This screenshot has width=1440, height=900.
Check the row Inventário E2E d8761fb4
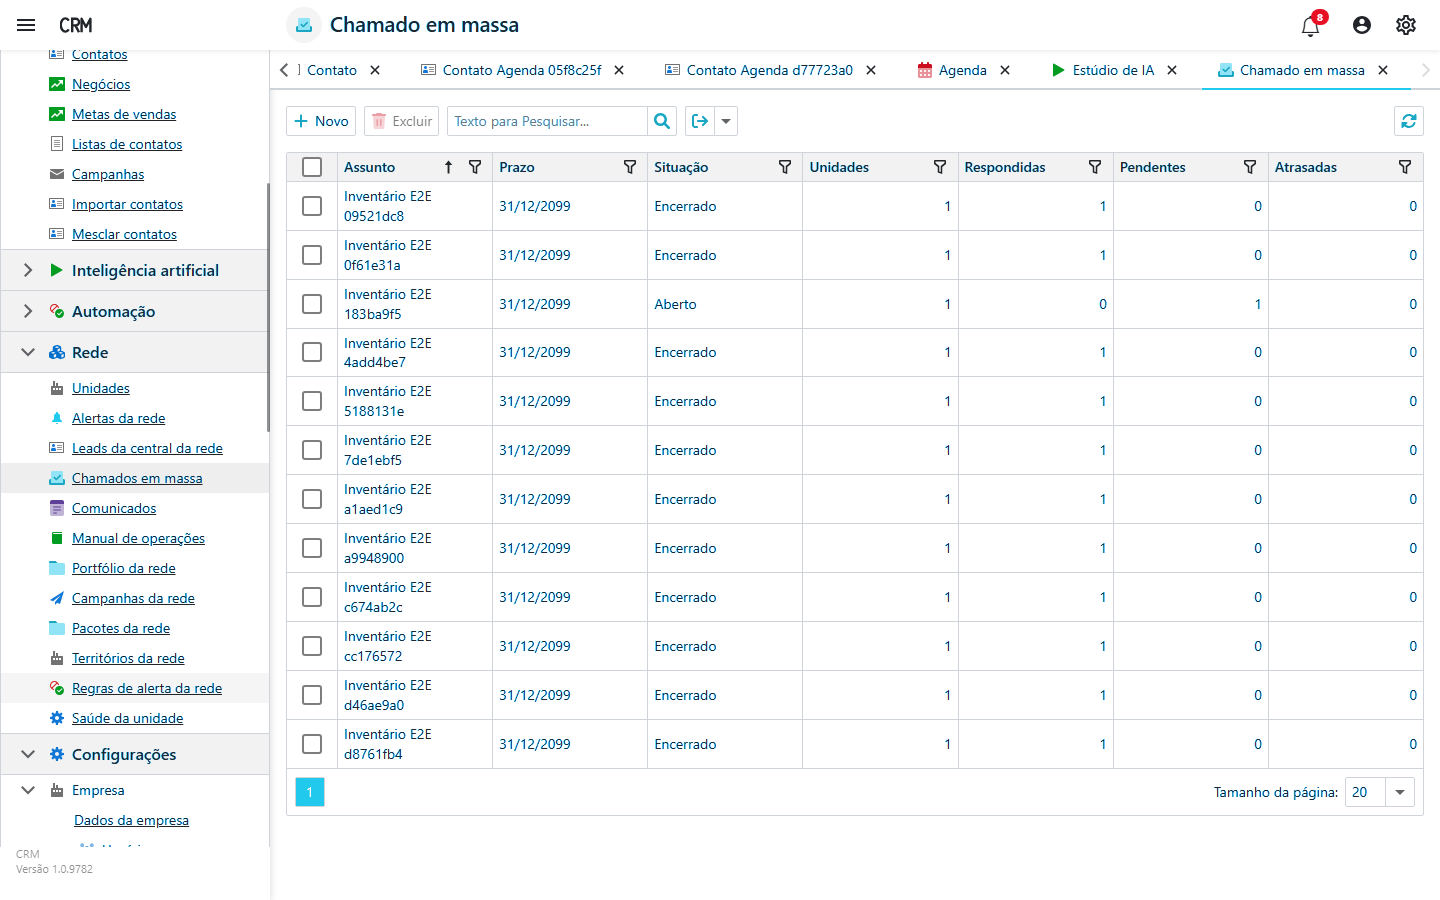click(x=312, y=744)
